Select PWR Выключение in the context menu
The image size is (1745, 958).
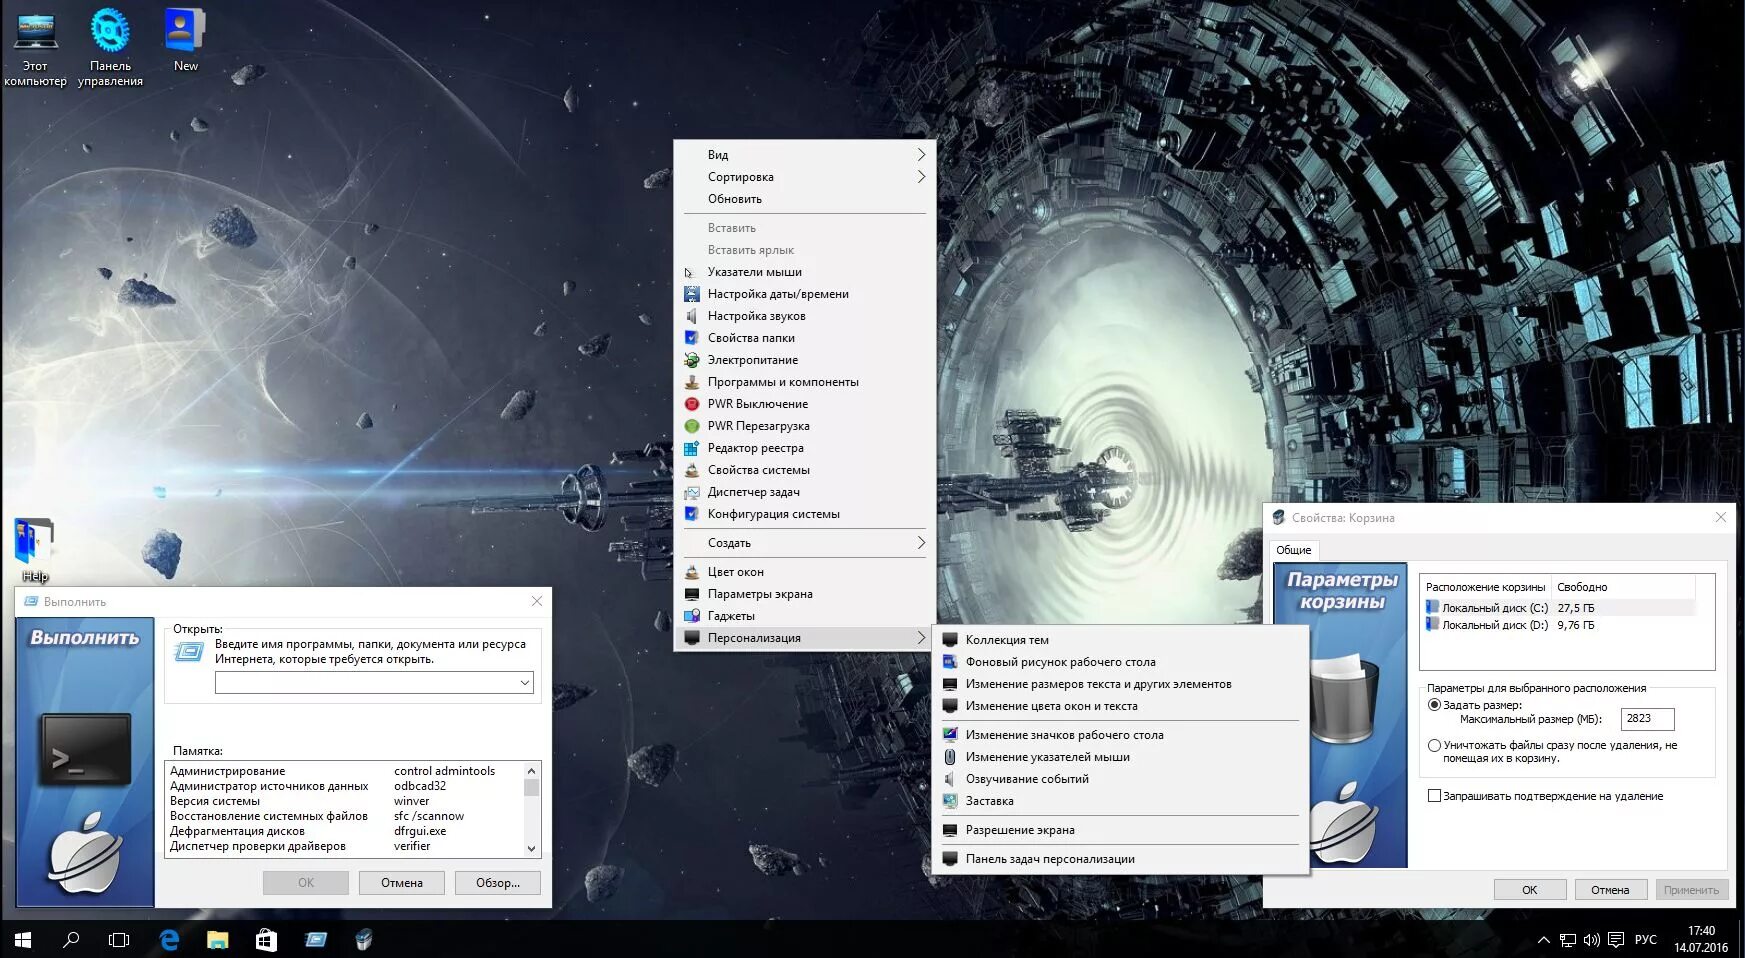point(757,403)
